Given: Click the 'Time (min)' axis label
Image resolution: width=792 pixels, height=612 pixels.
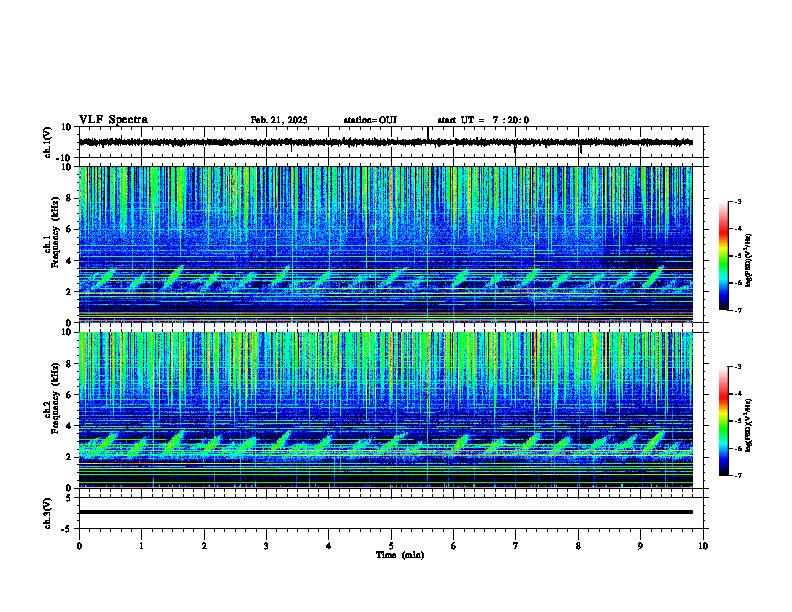Looking at the screenshot, I should [400, 555].
